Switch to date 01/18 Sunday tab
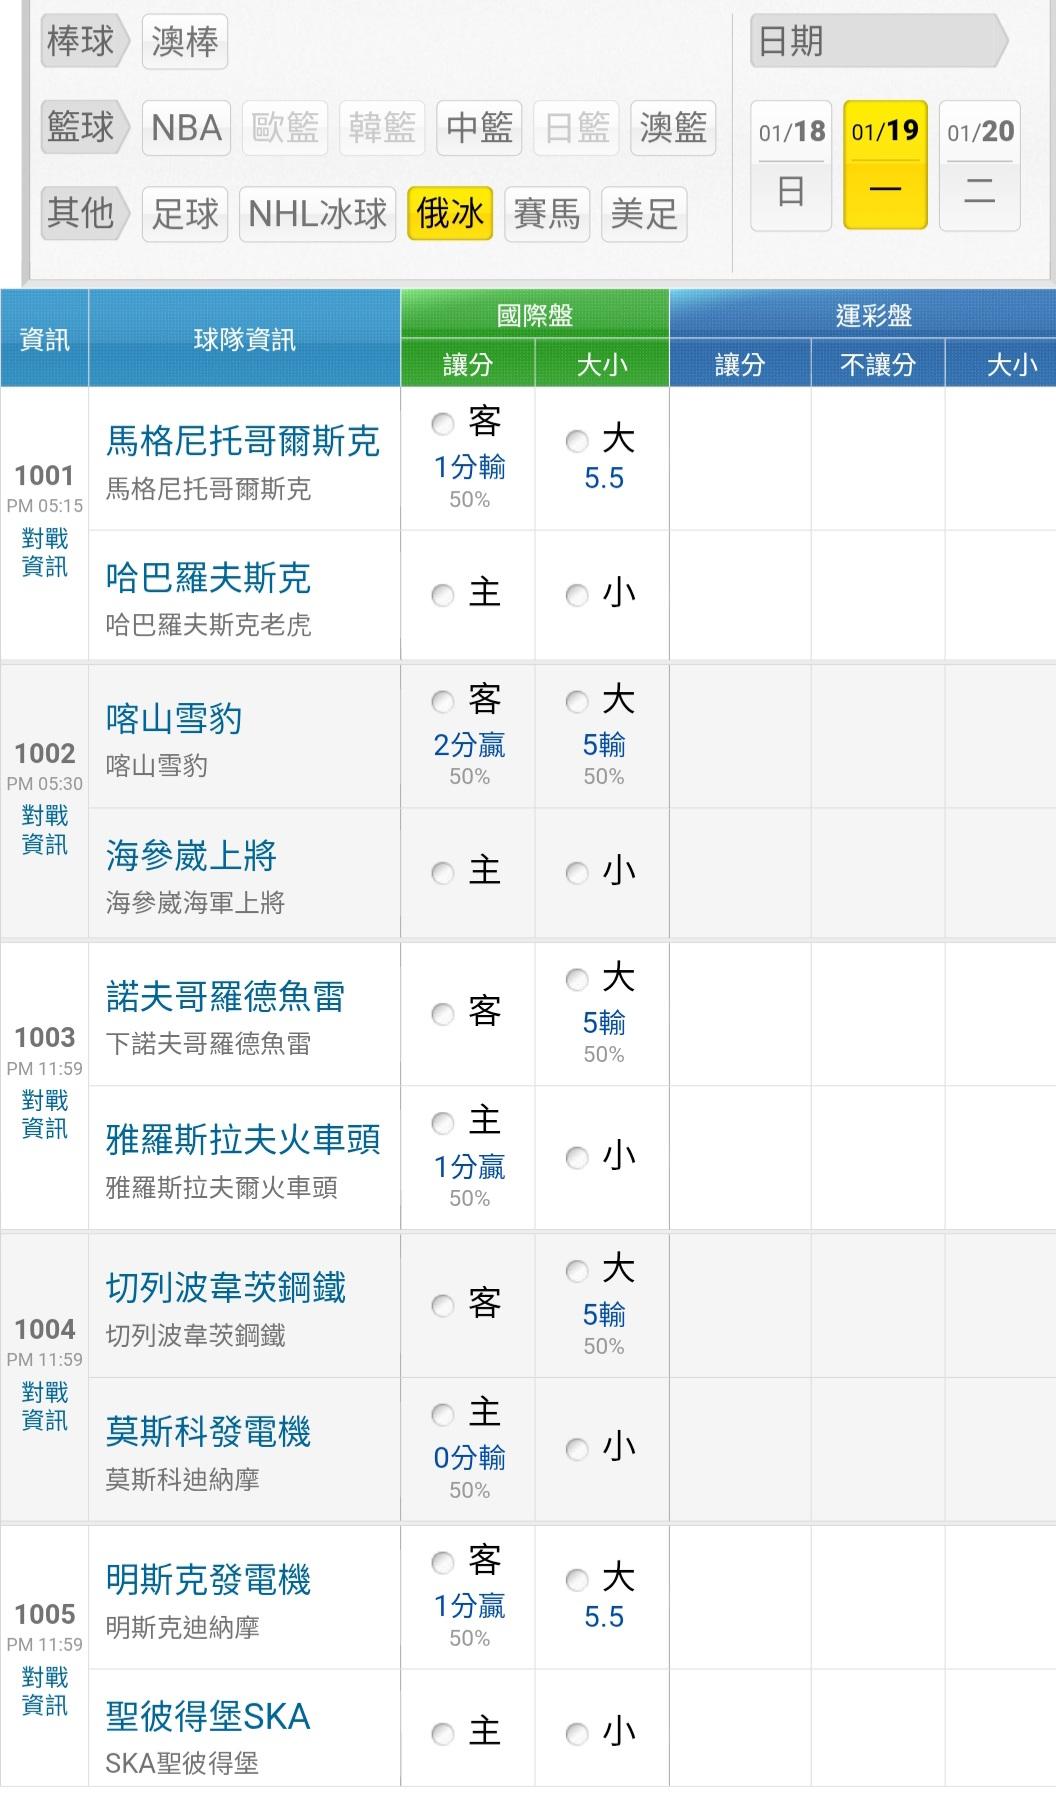Image resolution: width=1056 pixels, height=1802 pixels. click(791, 165)
